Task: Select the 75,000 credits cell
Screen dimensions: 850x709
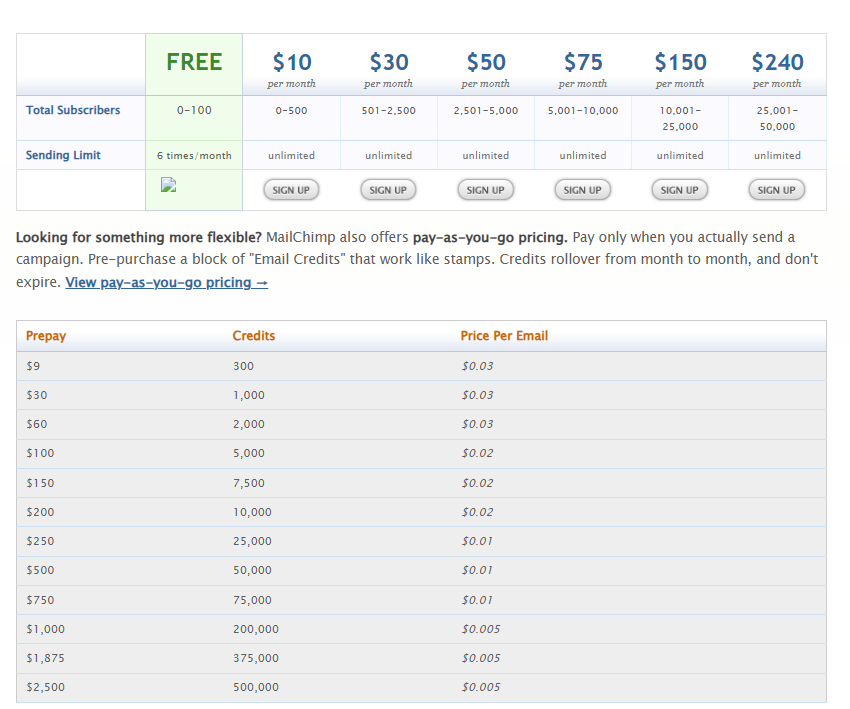Action: [252, 600]
